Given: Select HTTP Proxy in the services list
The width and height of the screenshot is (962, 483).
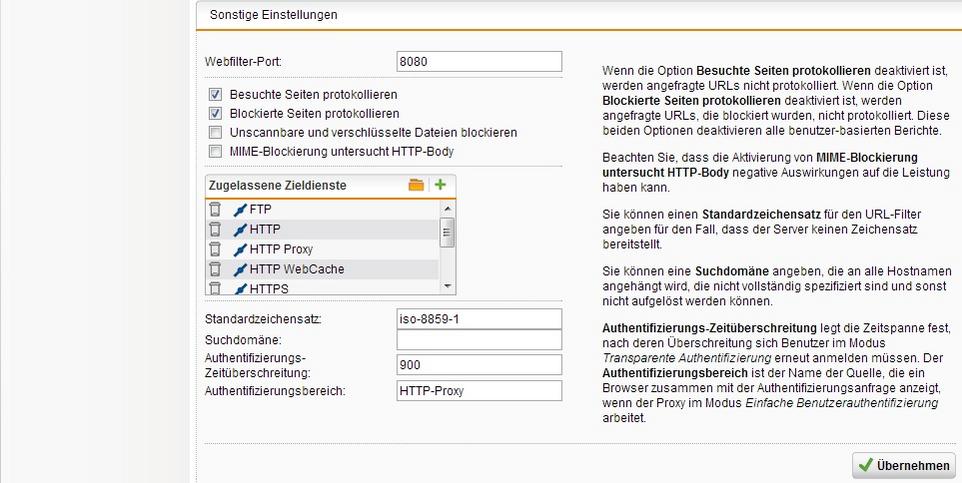Looking at the screenshot, I should coord(281,249).
